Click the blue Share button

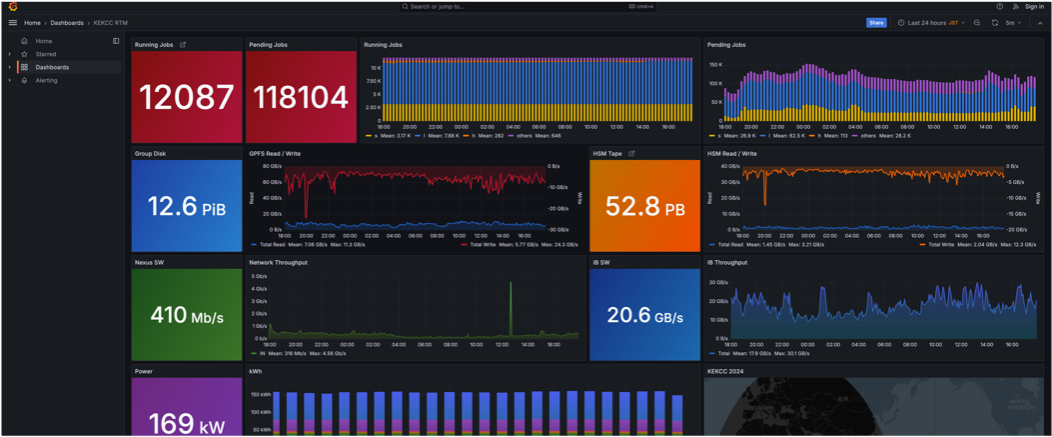876,22
